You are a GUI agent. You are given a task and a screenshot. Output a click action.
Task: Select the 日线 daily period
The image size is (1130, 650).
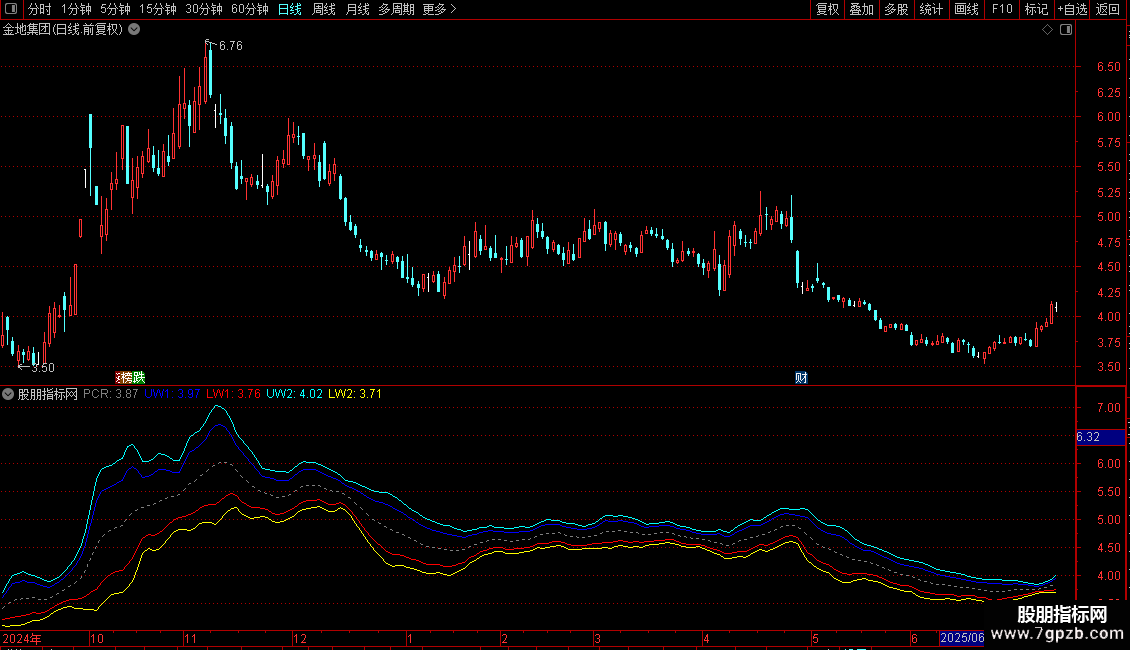290,9
